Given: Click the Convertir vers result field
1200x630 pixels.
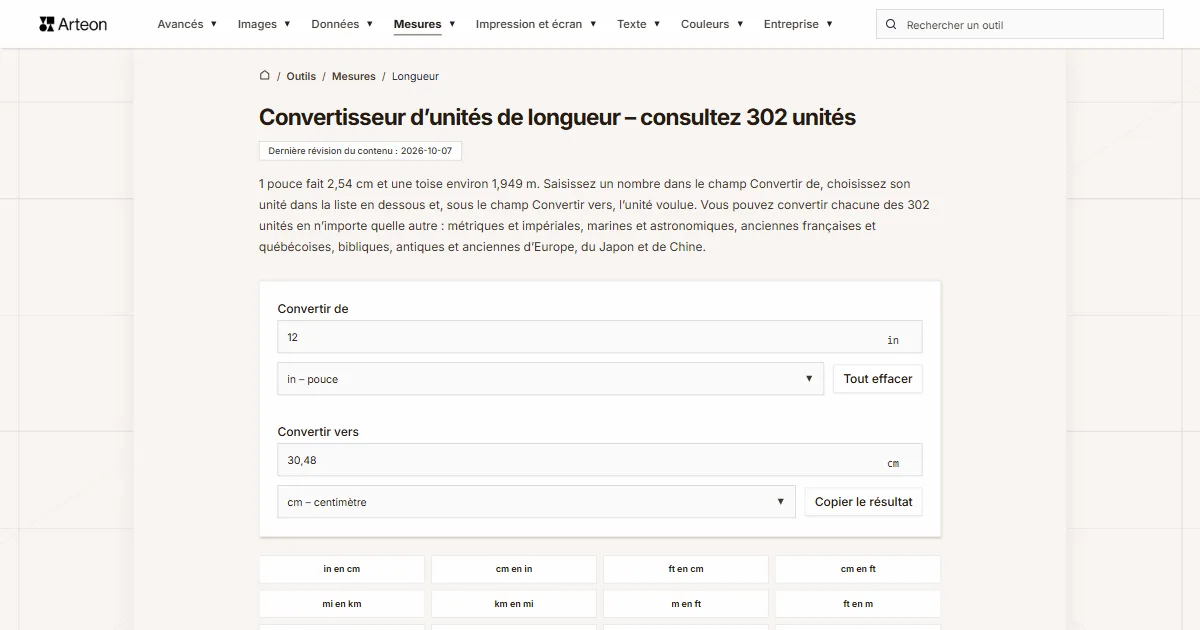Looking at the screenshot, I should pos(600,460).
